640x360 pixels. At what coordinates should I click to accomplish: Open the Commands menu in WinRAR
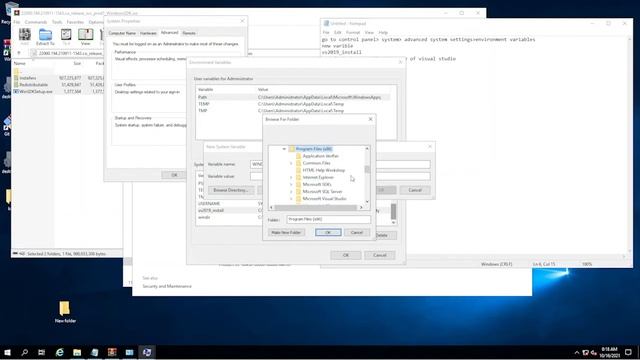[x=36, y=22]
